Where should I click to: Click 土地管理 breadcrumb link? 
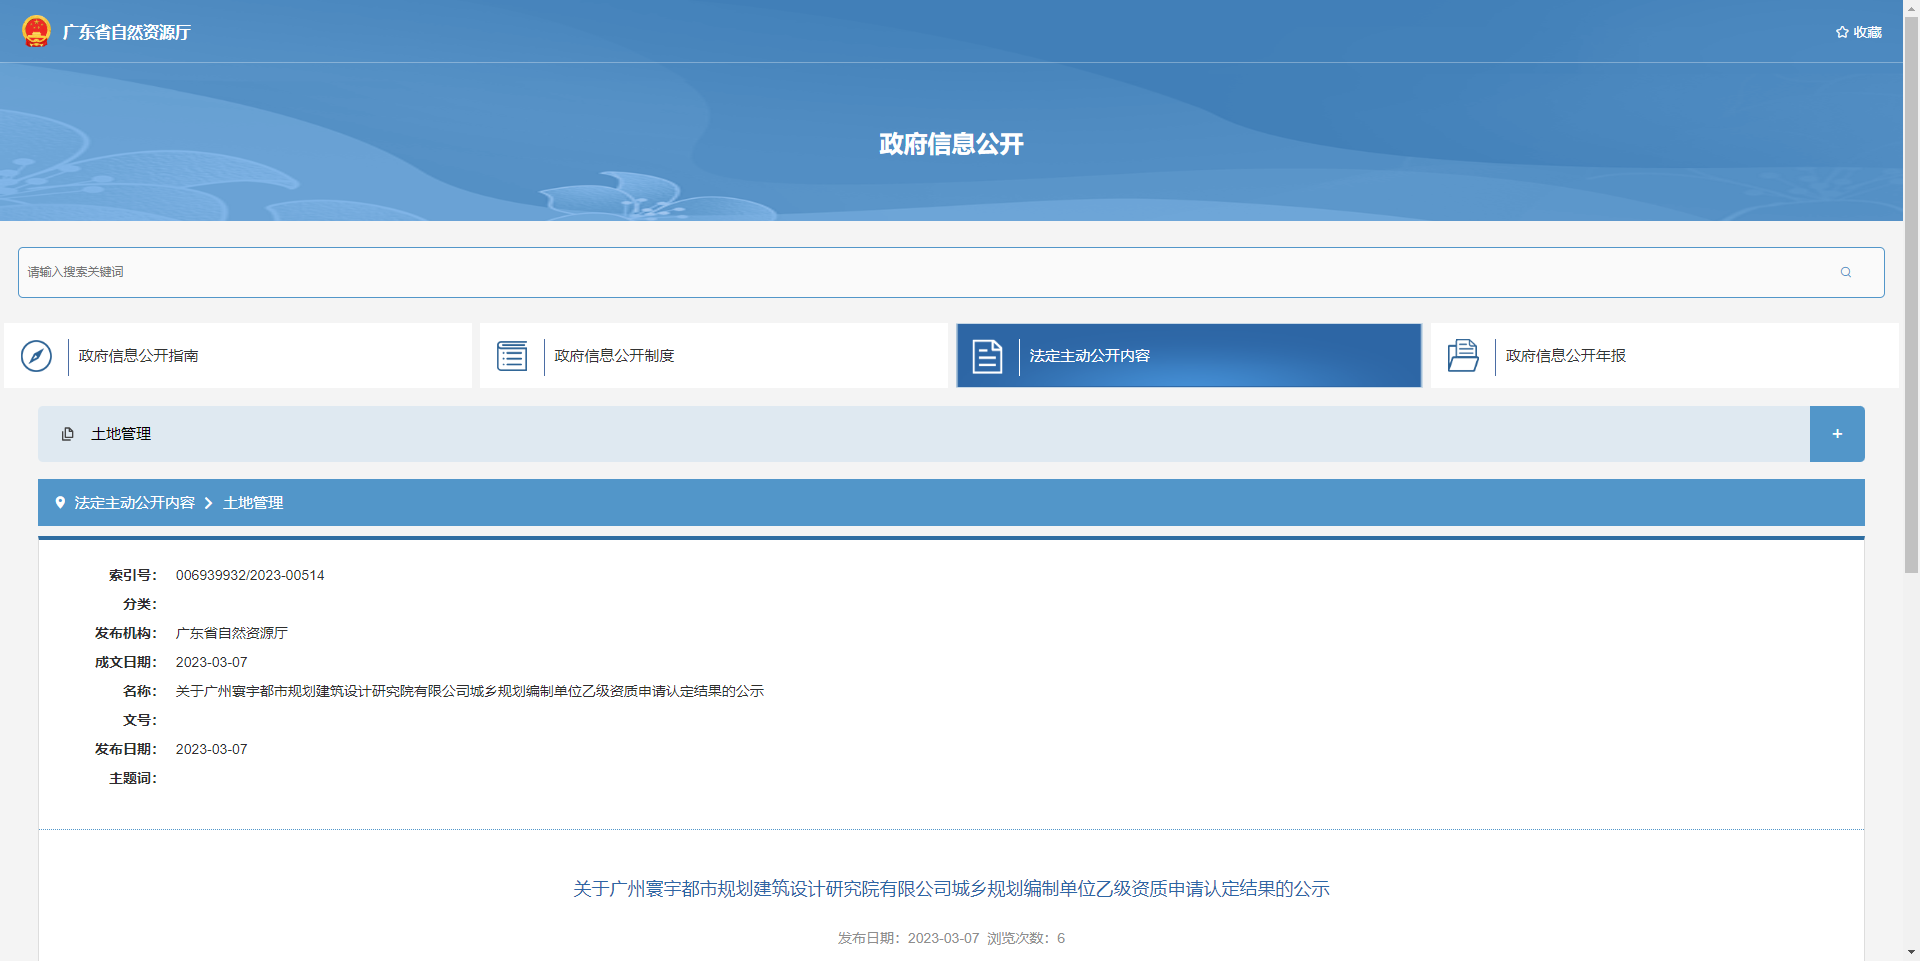pyautogui.click(x=253, y=503)
